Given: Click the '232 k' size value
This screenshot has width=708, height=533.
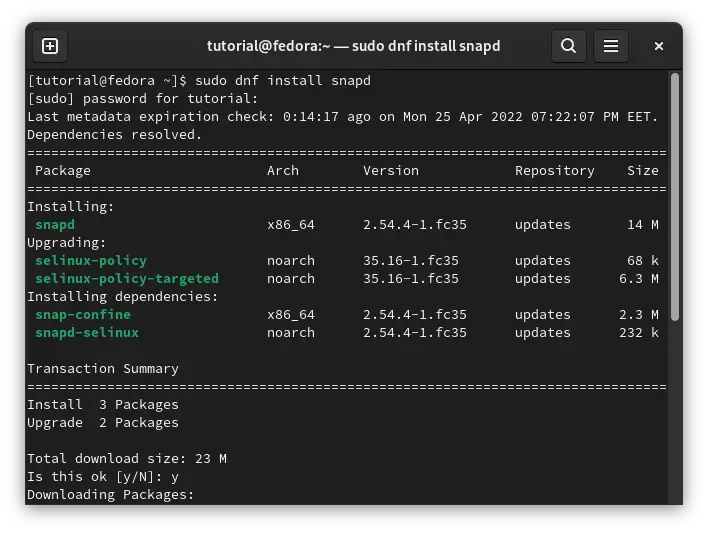Looking at the screenshot, I should pos(638,332).
